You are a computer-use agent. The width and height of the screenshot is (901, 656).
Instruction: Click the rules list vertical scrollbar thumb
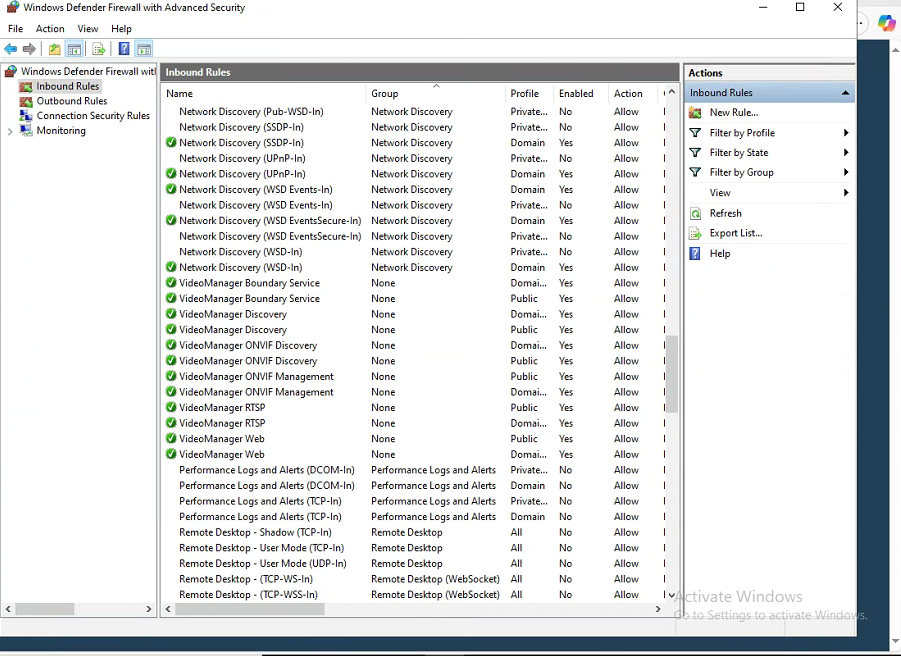[671, 374]
